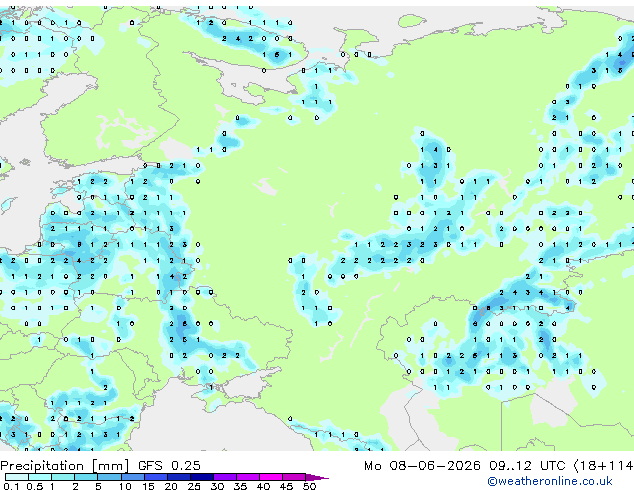The height and width of the screenshot is (490, 634).
Task: Click the legend label '0.5'
Action: pyautogui.click(x=35, y=486)
